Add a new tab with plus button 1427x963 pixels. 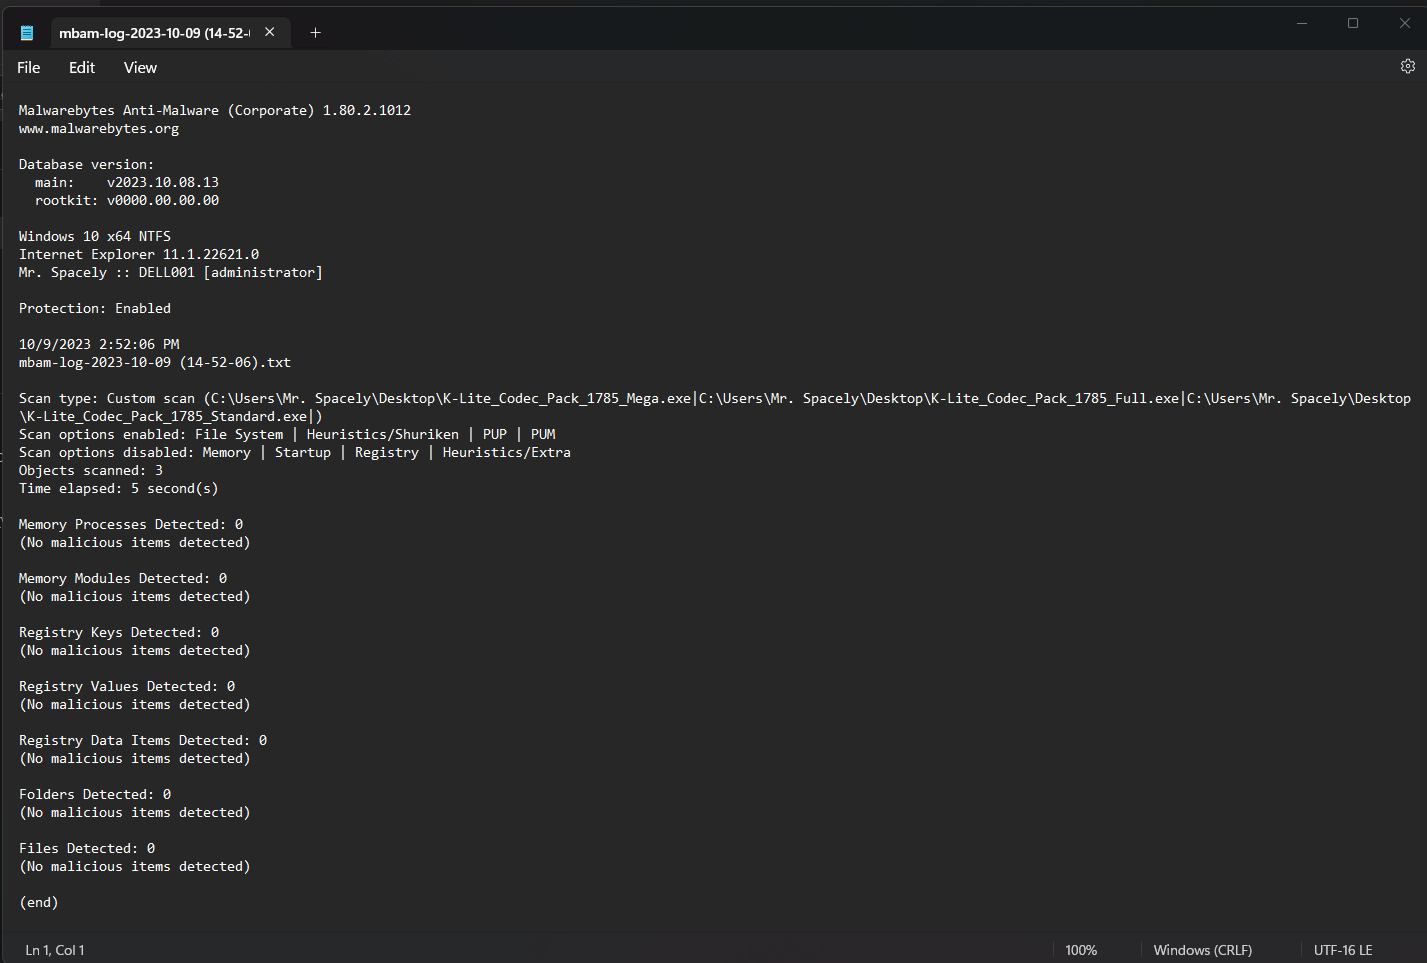315,33
